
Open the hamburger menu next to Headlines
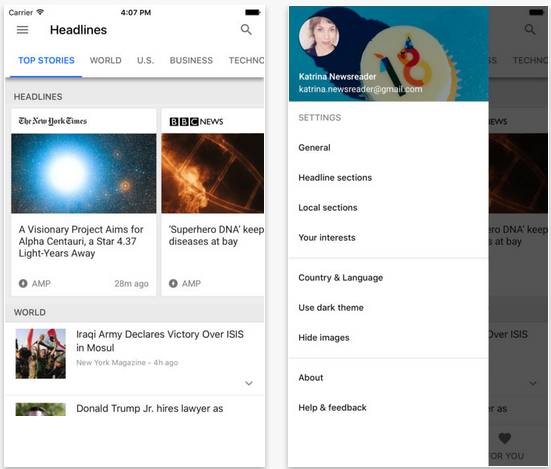pyautogui.click(x=22, y=30)
